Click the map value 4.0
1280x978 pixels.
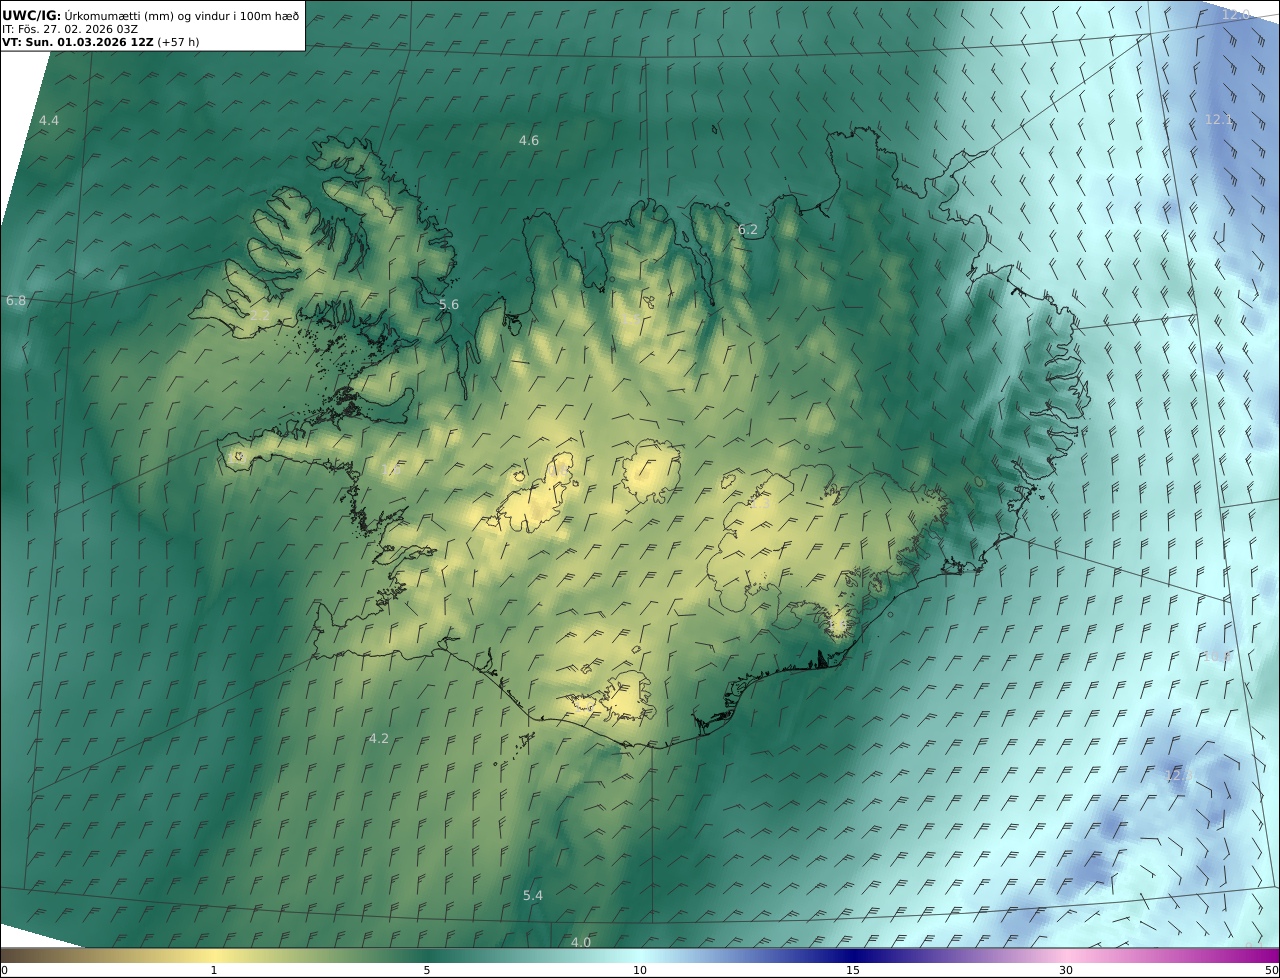581,942
